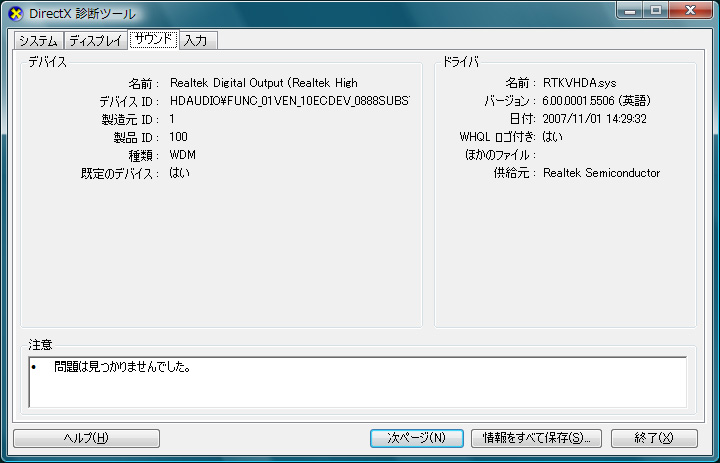Click the 日付 label in driver group

523,119
